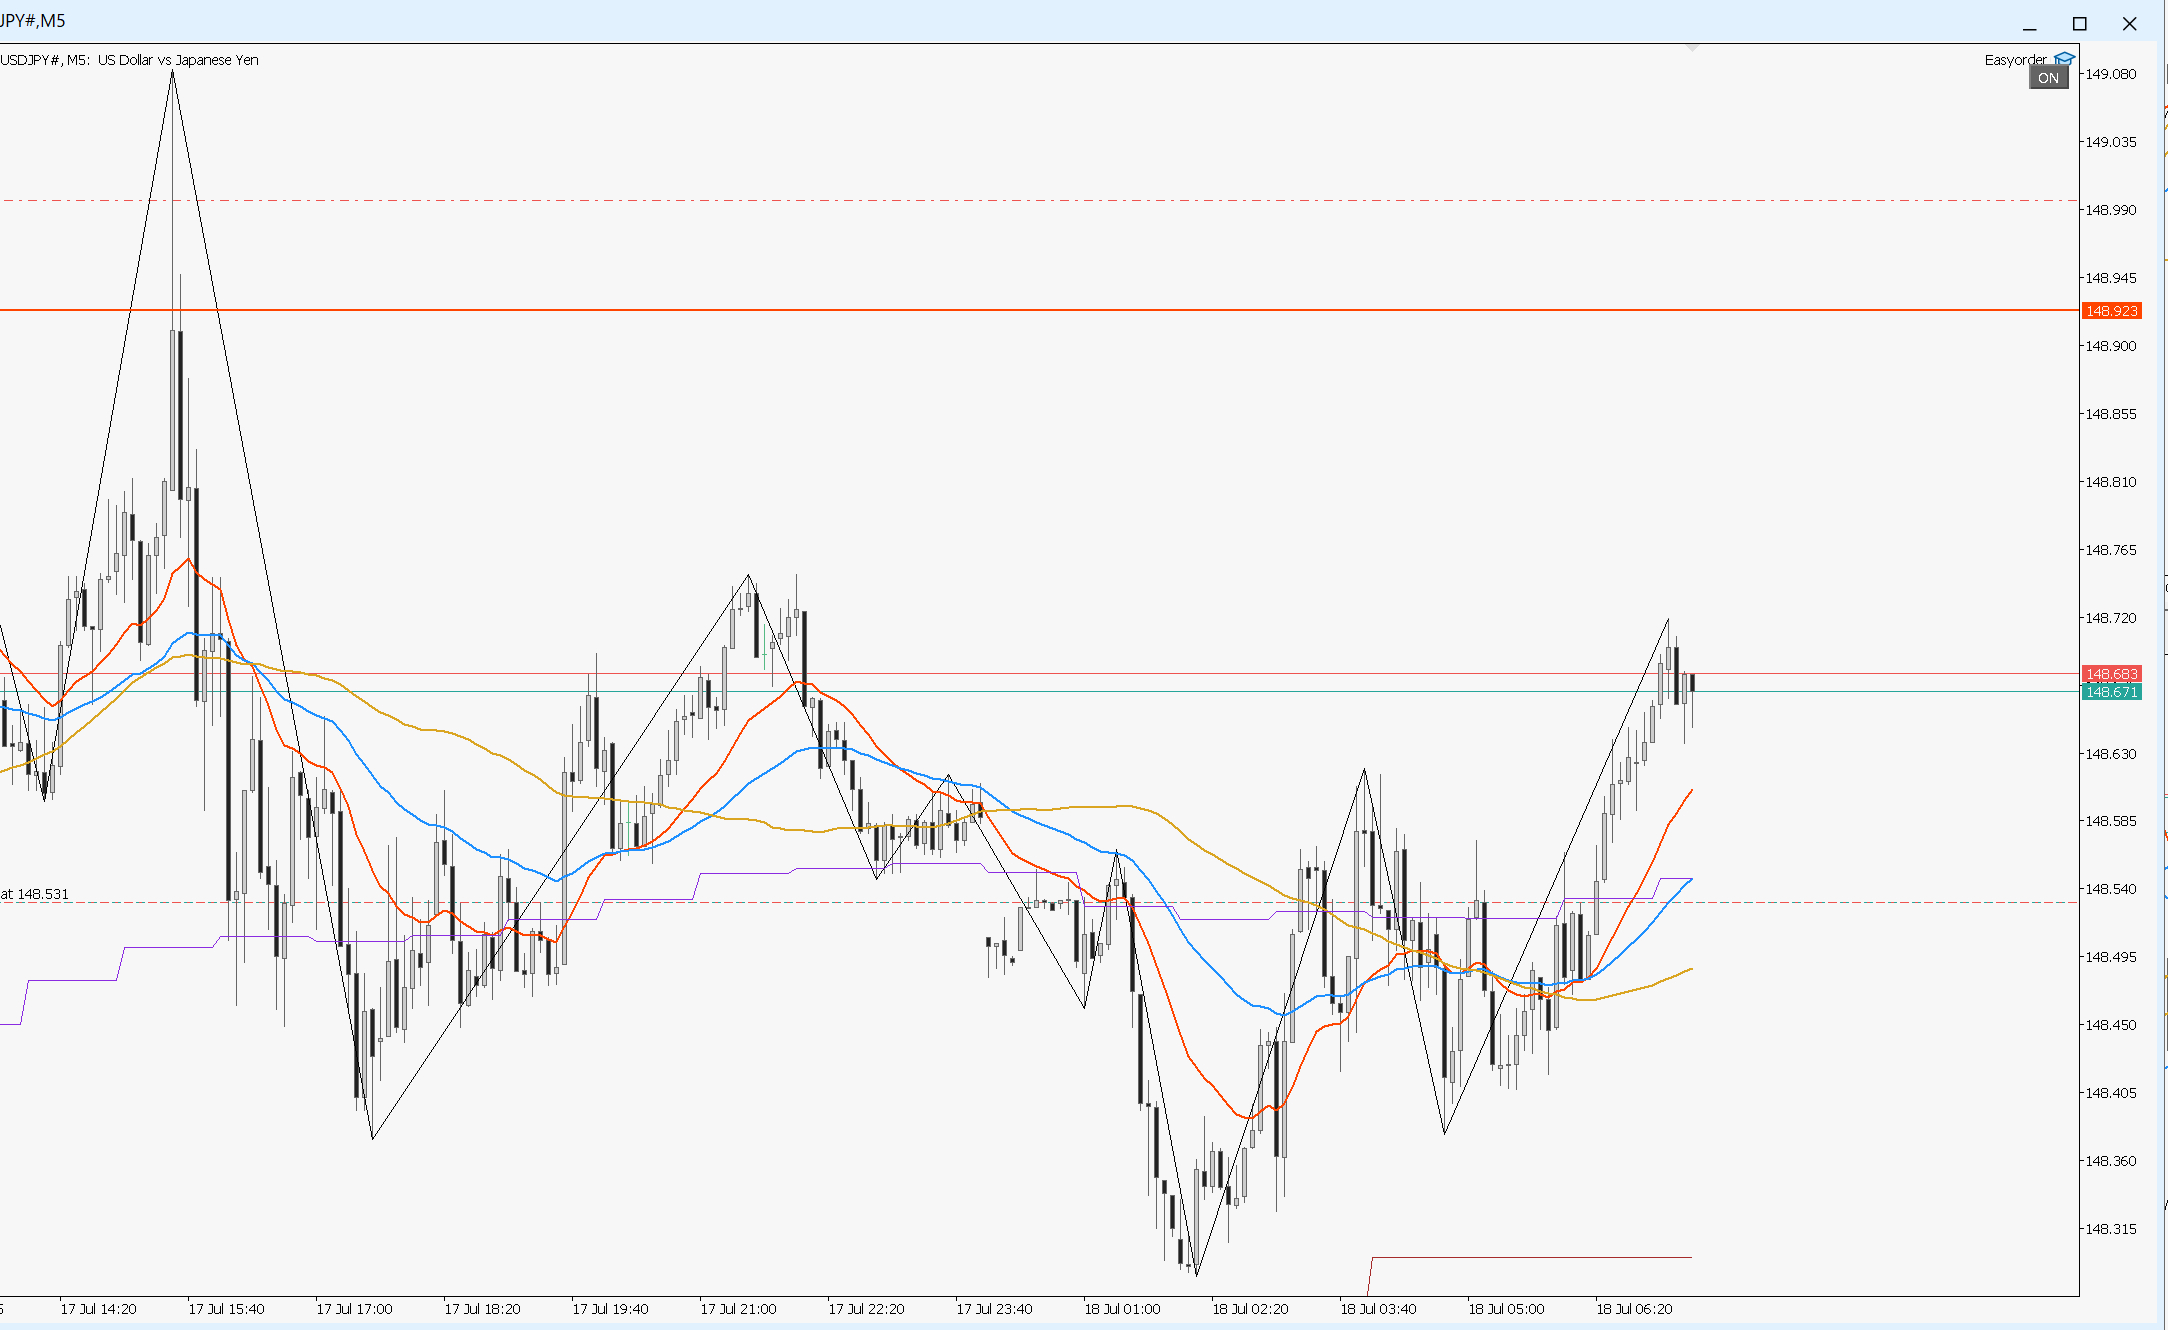Click the 148.540 price scale label
This screenshot has height=1330, width=2168.
2110,889
